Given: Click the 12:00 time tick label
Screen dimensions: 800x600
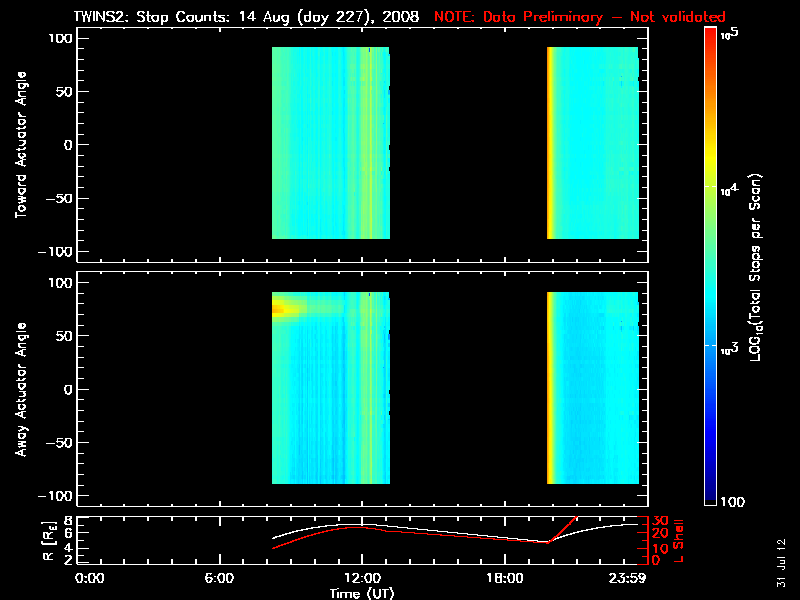Looking at the screenshot, I should (363, 578).
